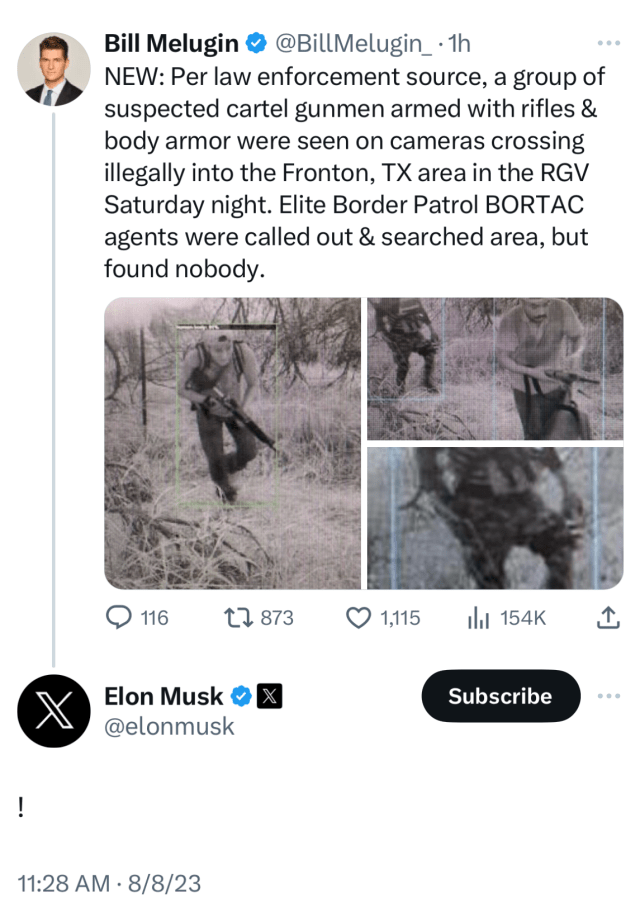This screenshot has height=898, width=640.
Task: Subscribe to Elon Musk
Action: (501, 696)
